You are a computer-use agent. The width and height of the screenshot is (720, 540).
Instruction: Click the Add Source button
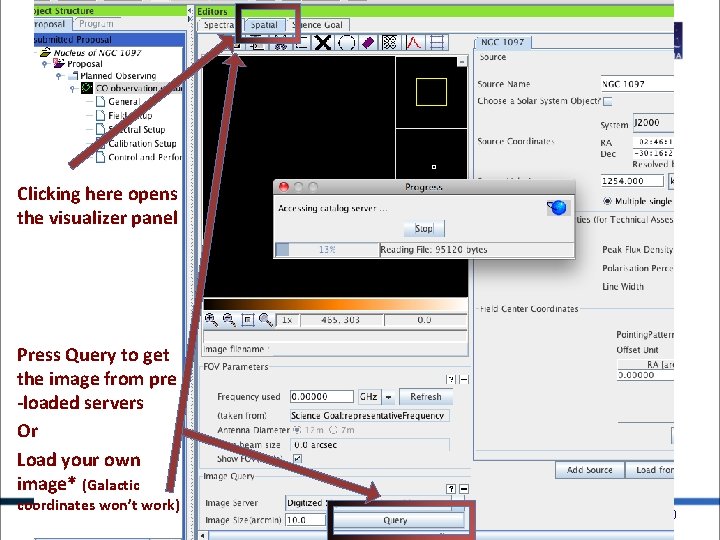tap(590, 470)
